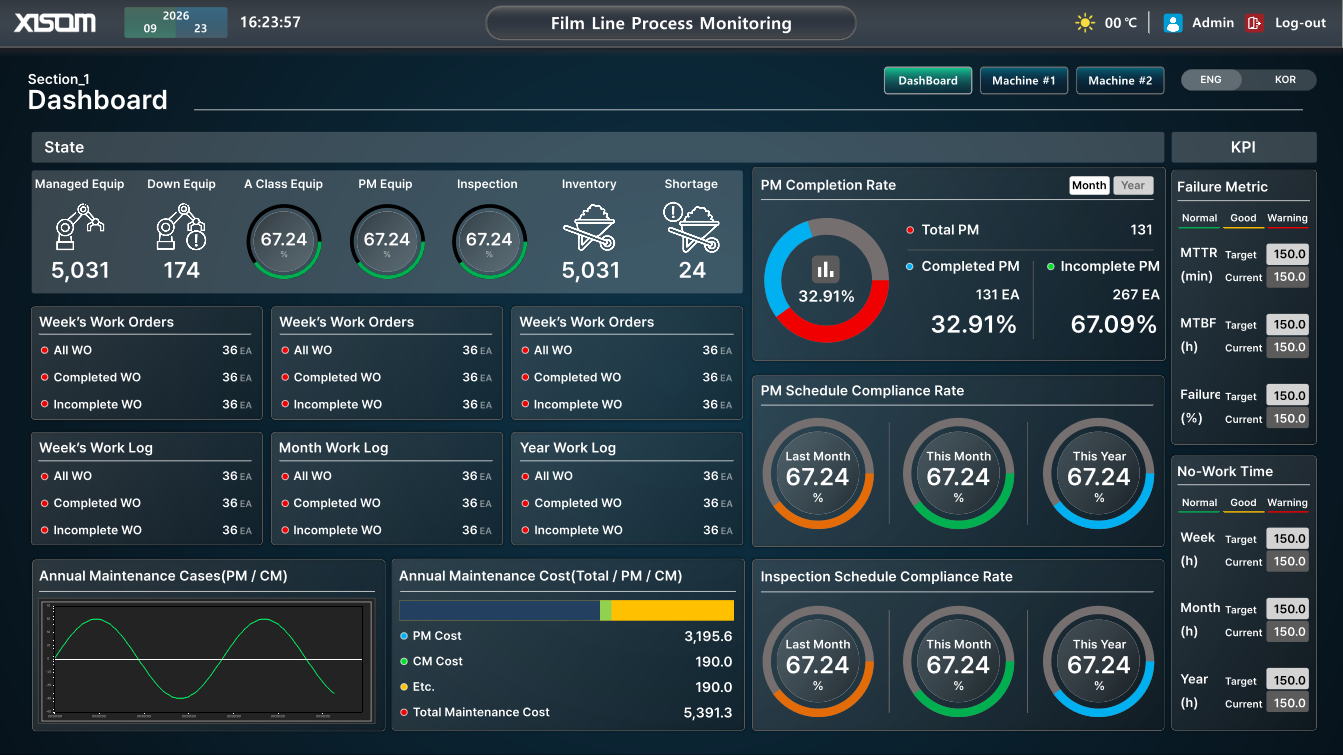Screen dimensions: 1343x755
Task: Open the Shortage wheelbarrow alert icon
Action: tap(691, 226)
